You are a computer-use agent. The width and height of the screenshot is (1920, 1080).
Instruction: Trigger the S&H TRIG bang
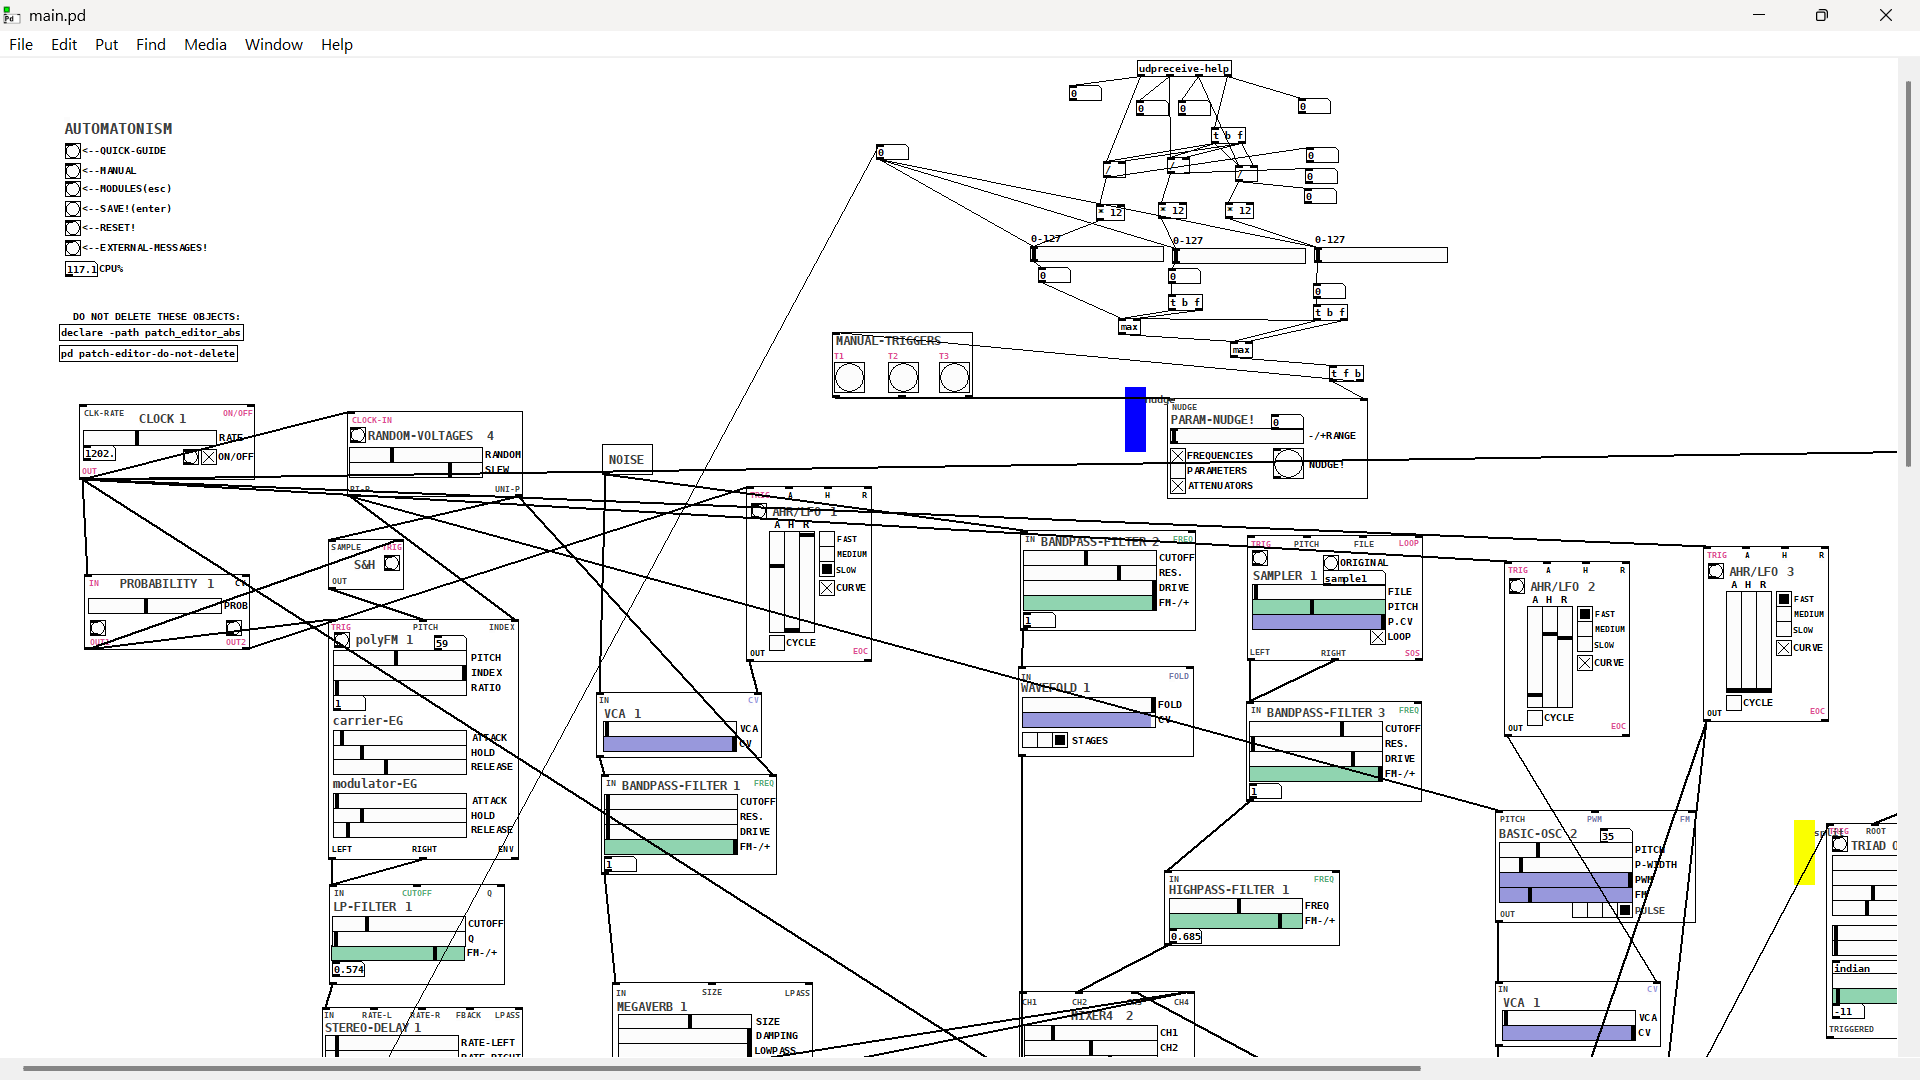(x=392, y=564)
